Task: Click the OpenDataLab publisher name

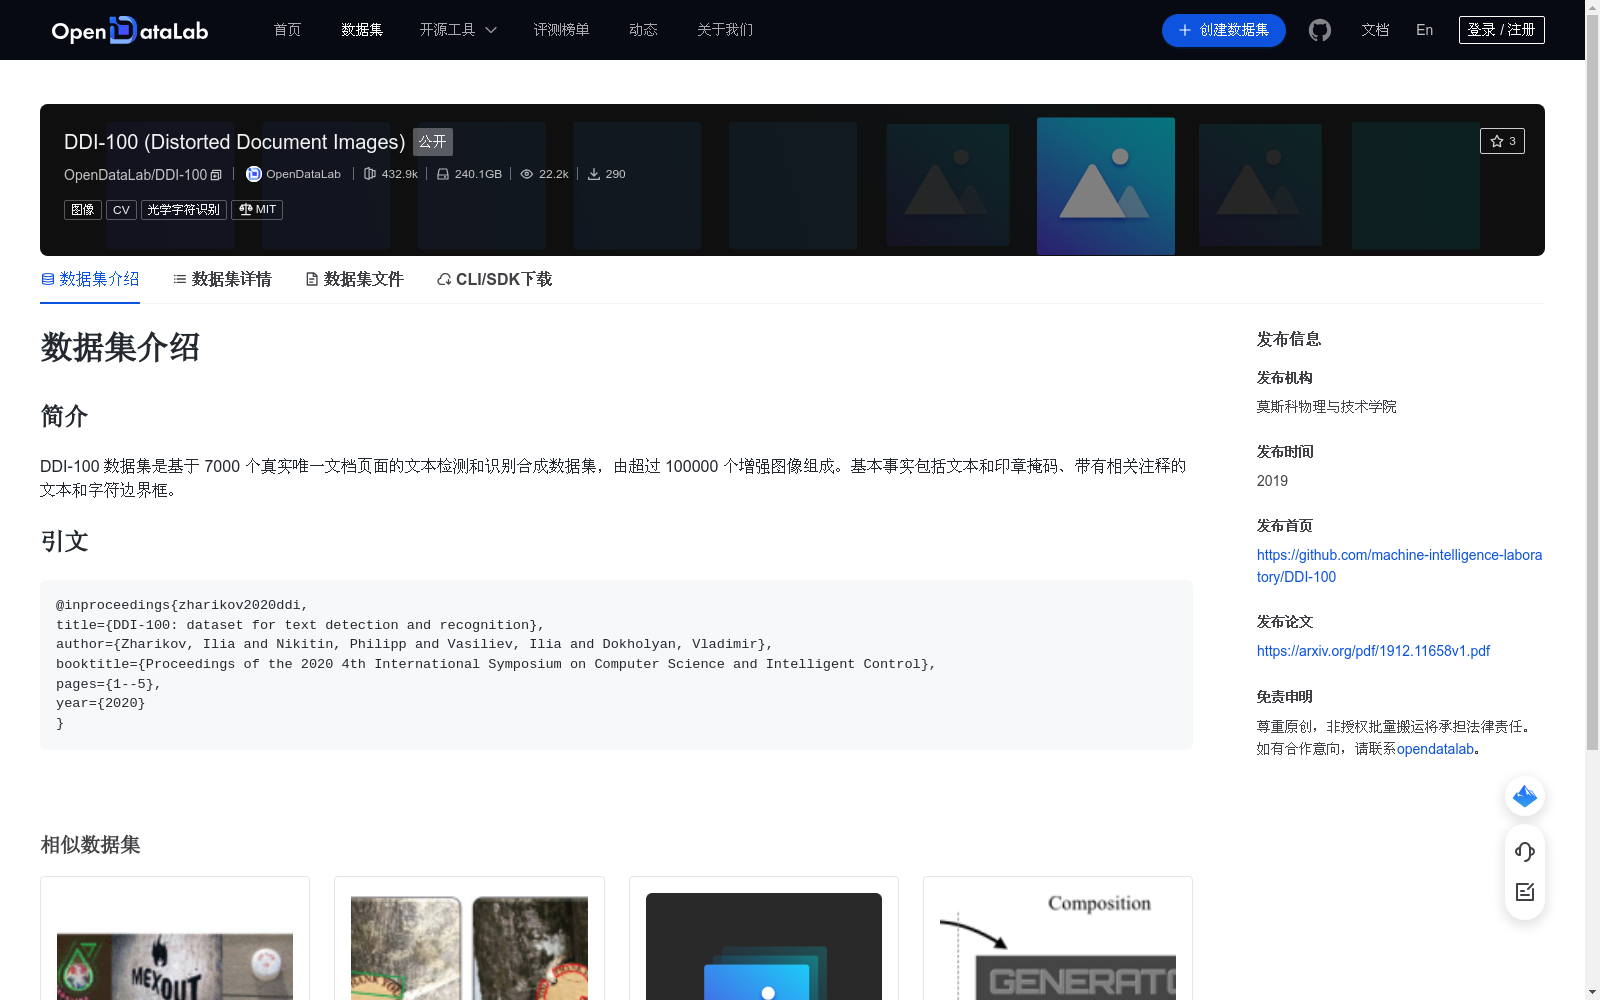Action: (x=303, y=174)
